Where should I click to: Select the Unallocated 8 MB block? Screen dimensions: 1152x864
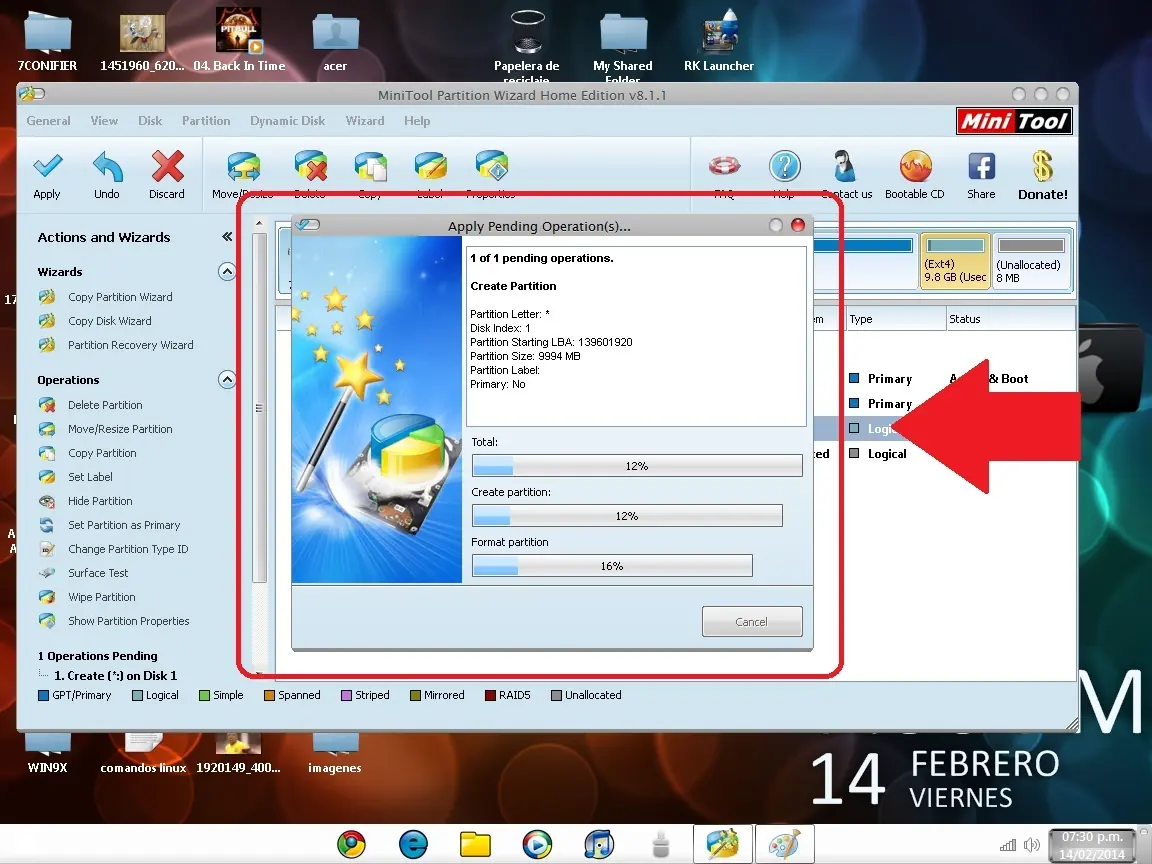(1031, 261)
